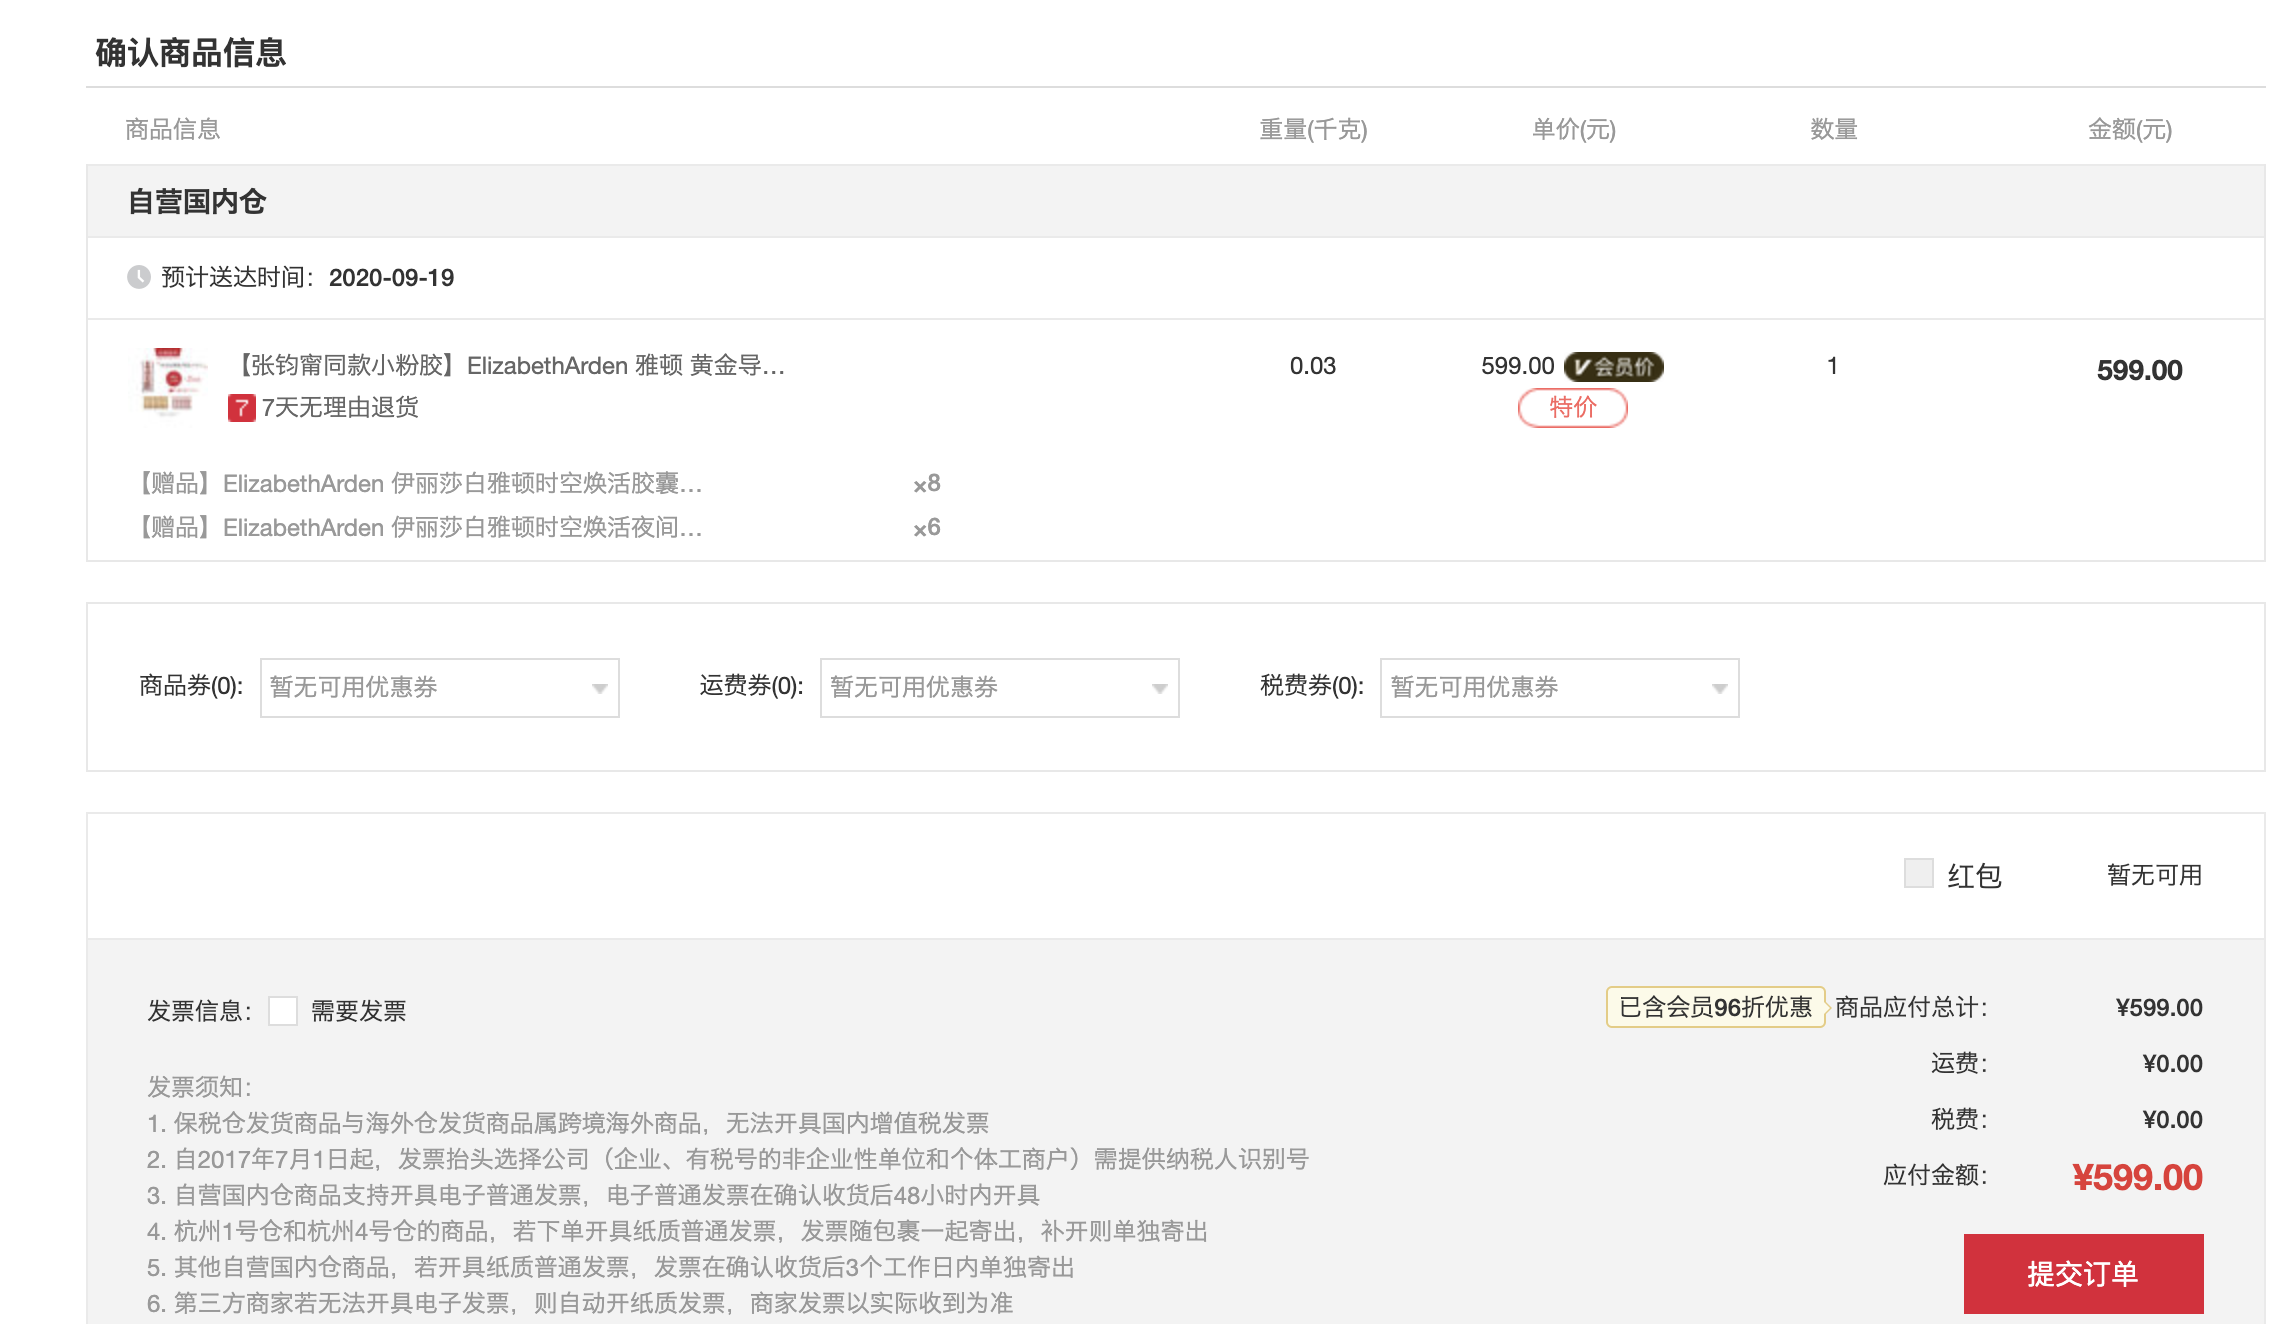2280x1324 pixels.
Task: Click the red 7-day return badge icon
Action: [241, 408]
